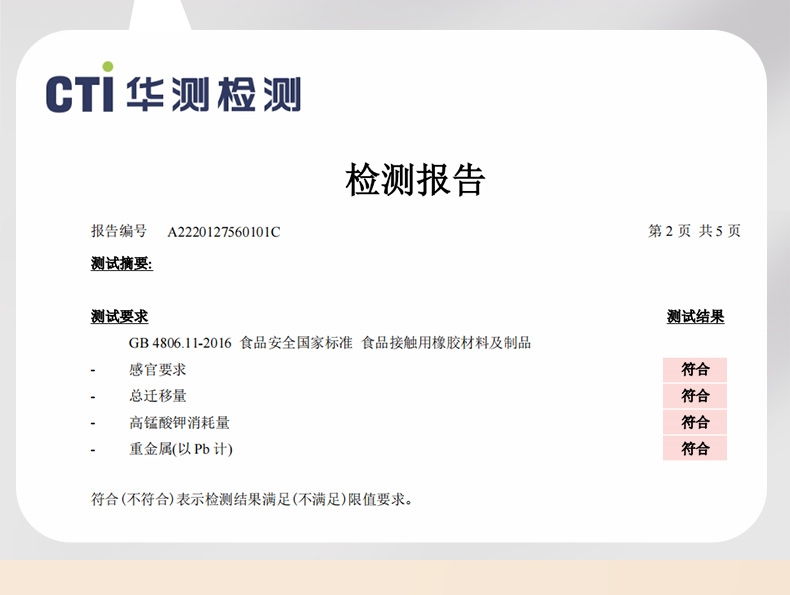Click the 感官要求 test item
Screen dimensions: 790x595
(157, 370)
